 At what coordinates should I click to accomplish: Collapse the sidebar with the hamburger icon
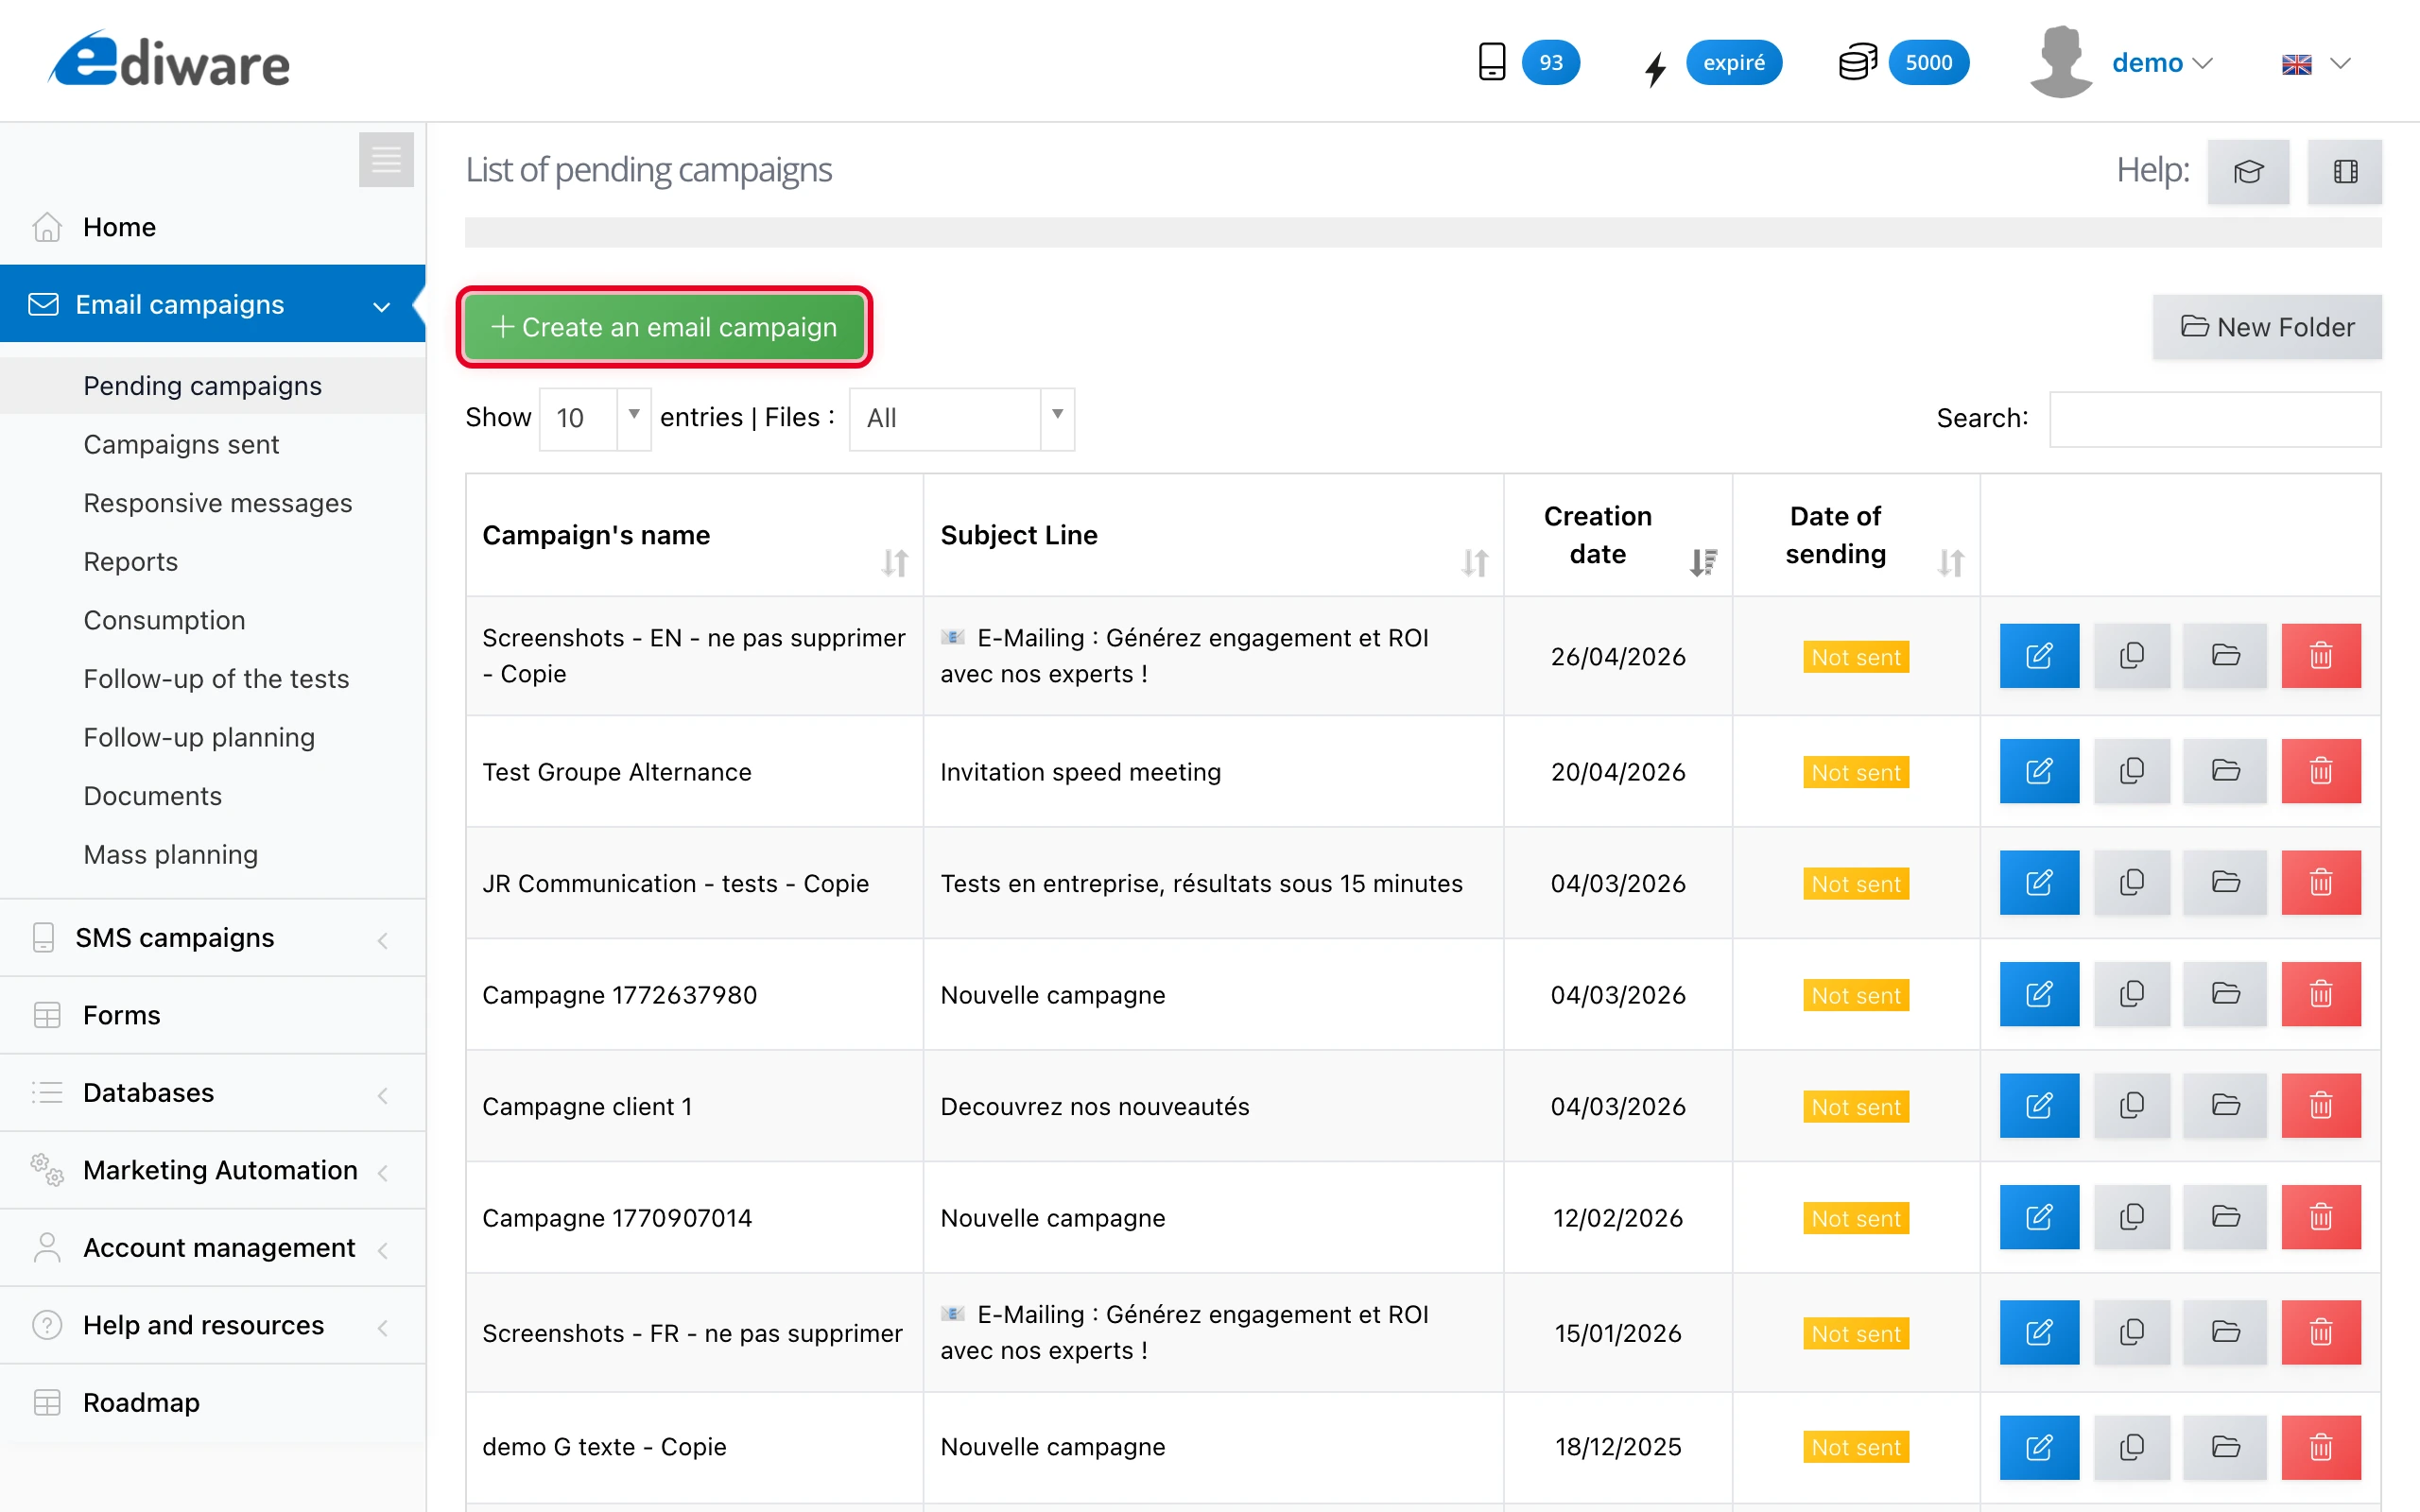(x=386, y=160)
